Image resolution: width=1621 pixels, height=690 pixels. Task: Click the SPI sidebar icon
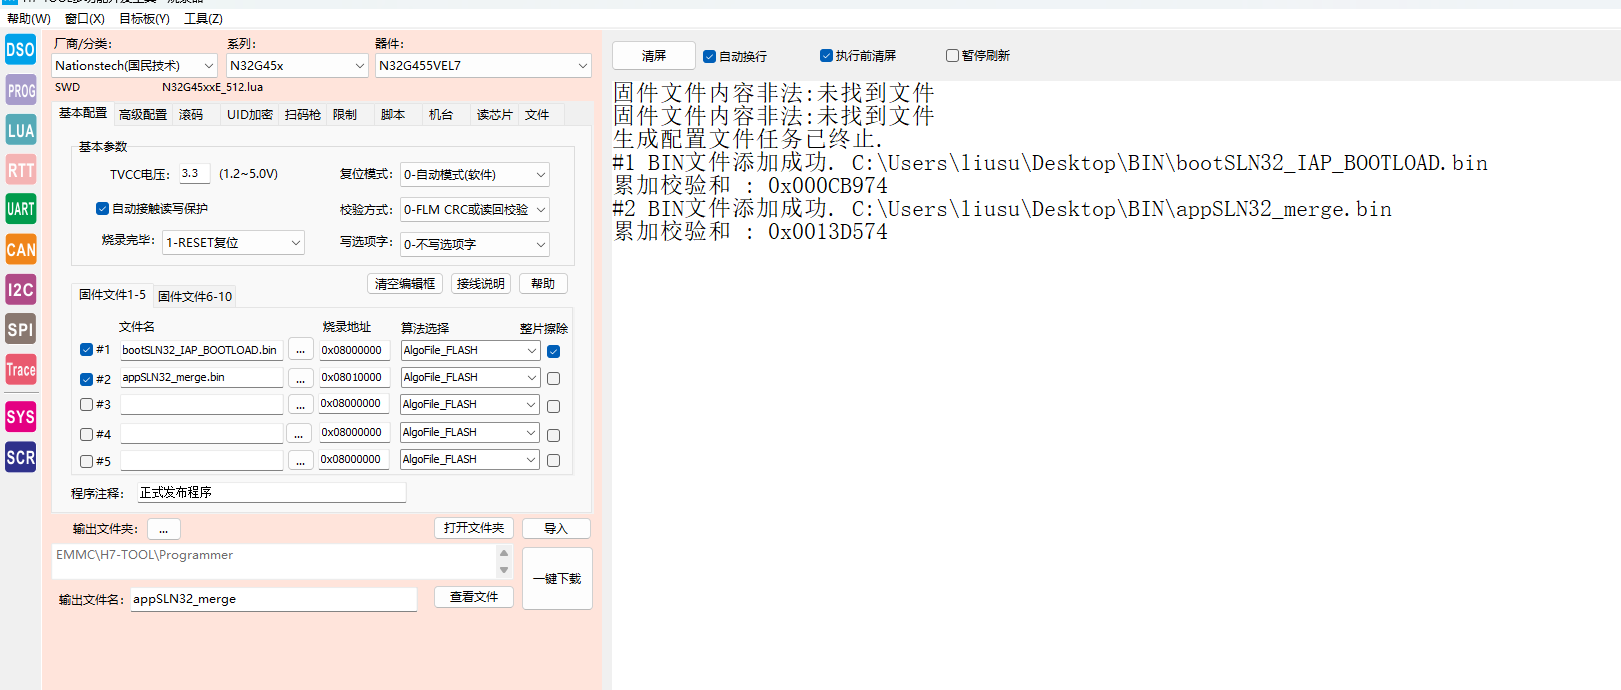pos(20,329)
